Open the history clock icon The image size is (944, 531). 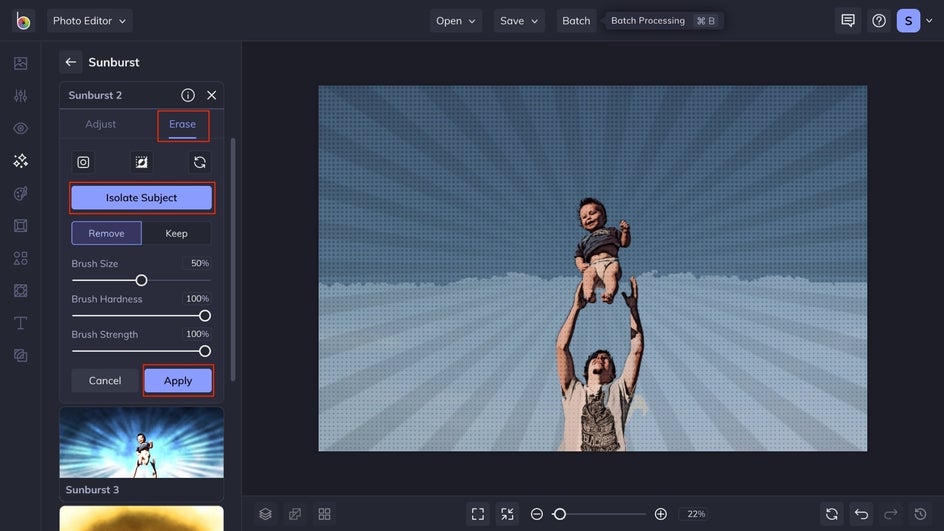(x=921, y=514)
